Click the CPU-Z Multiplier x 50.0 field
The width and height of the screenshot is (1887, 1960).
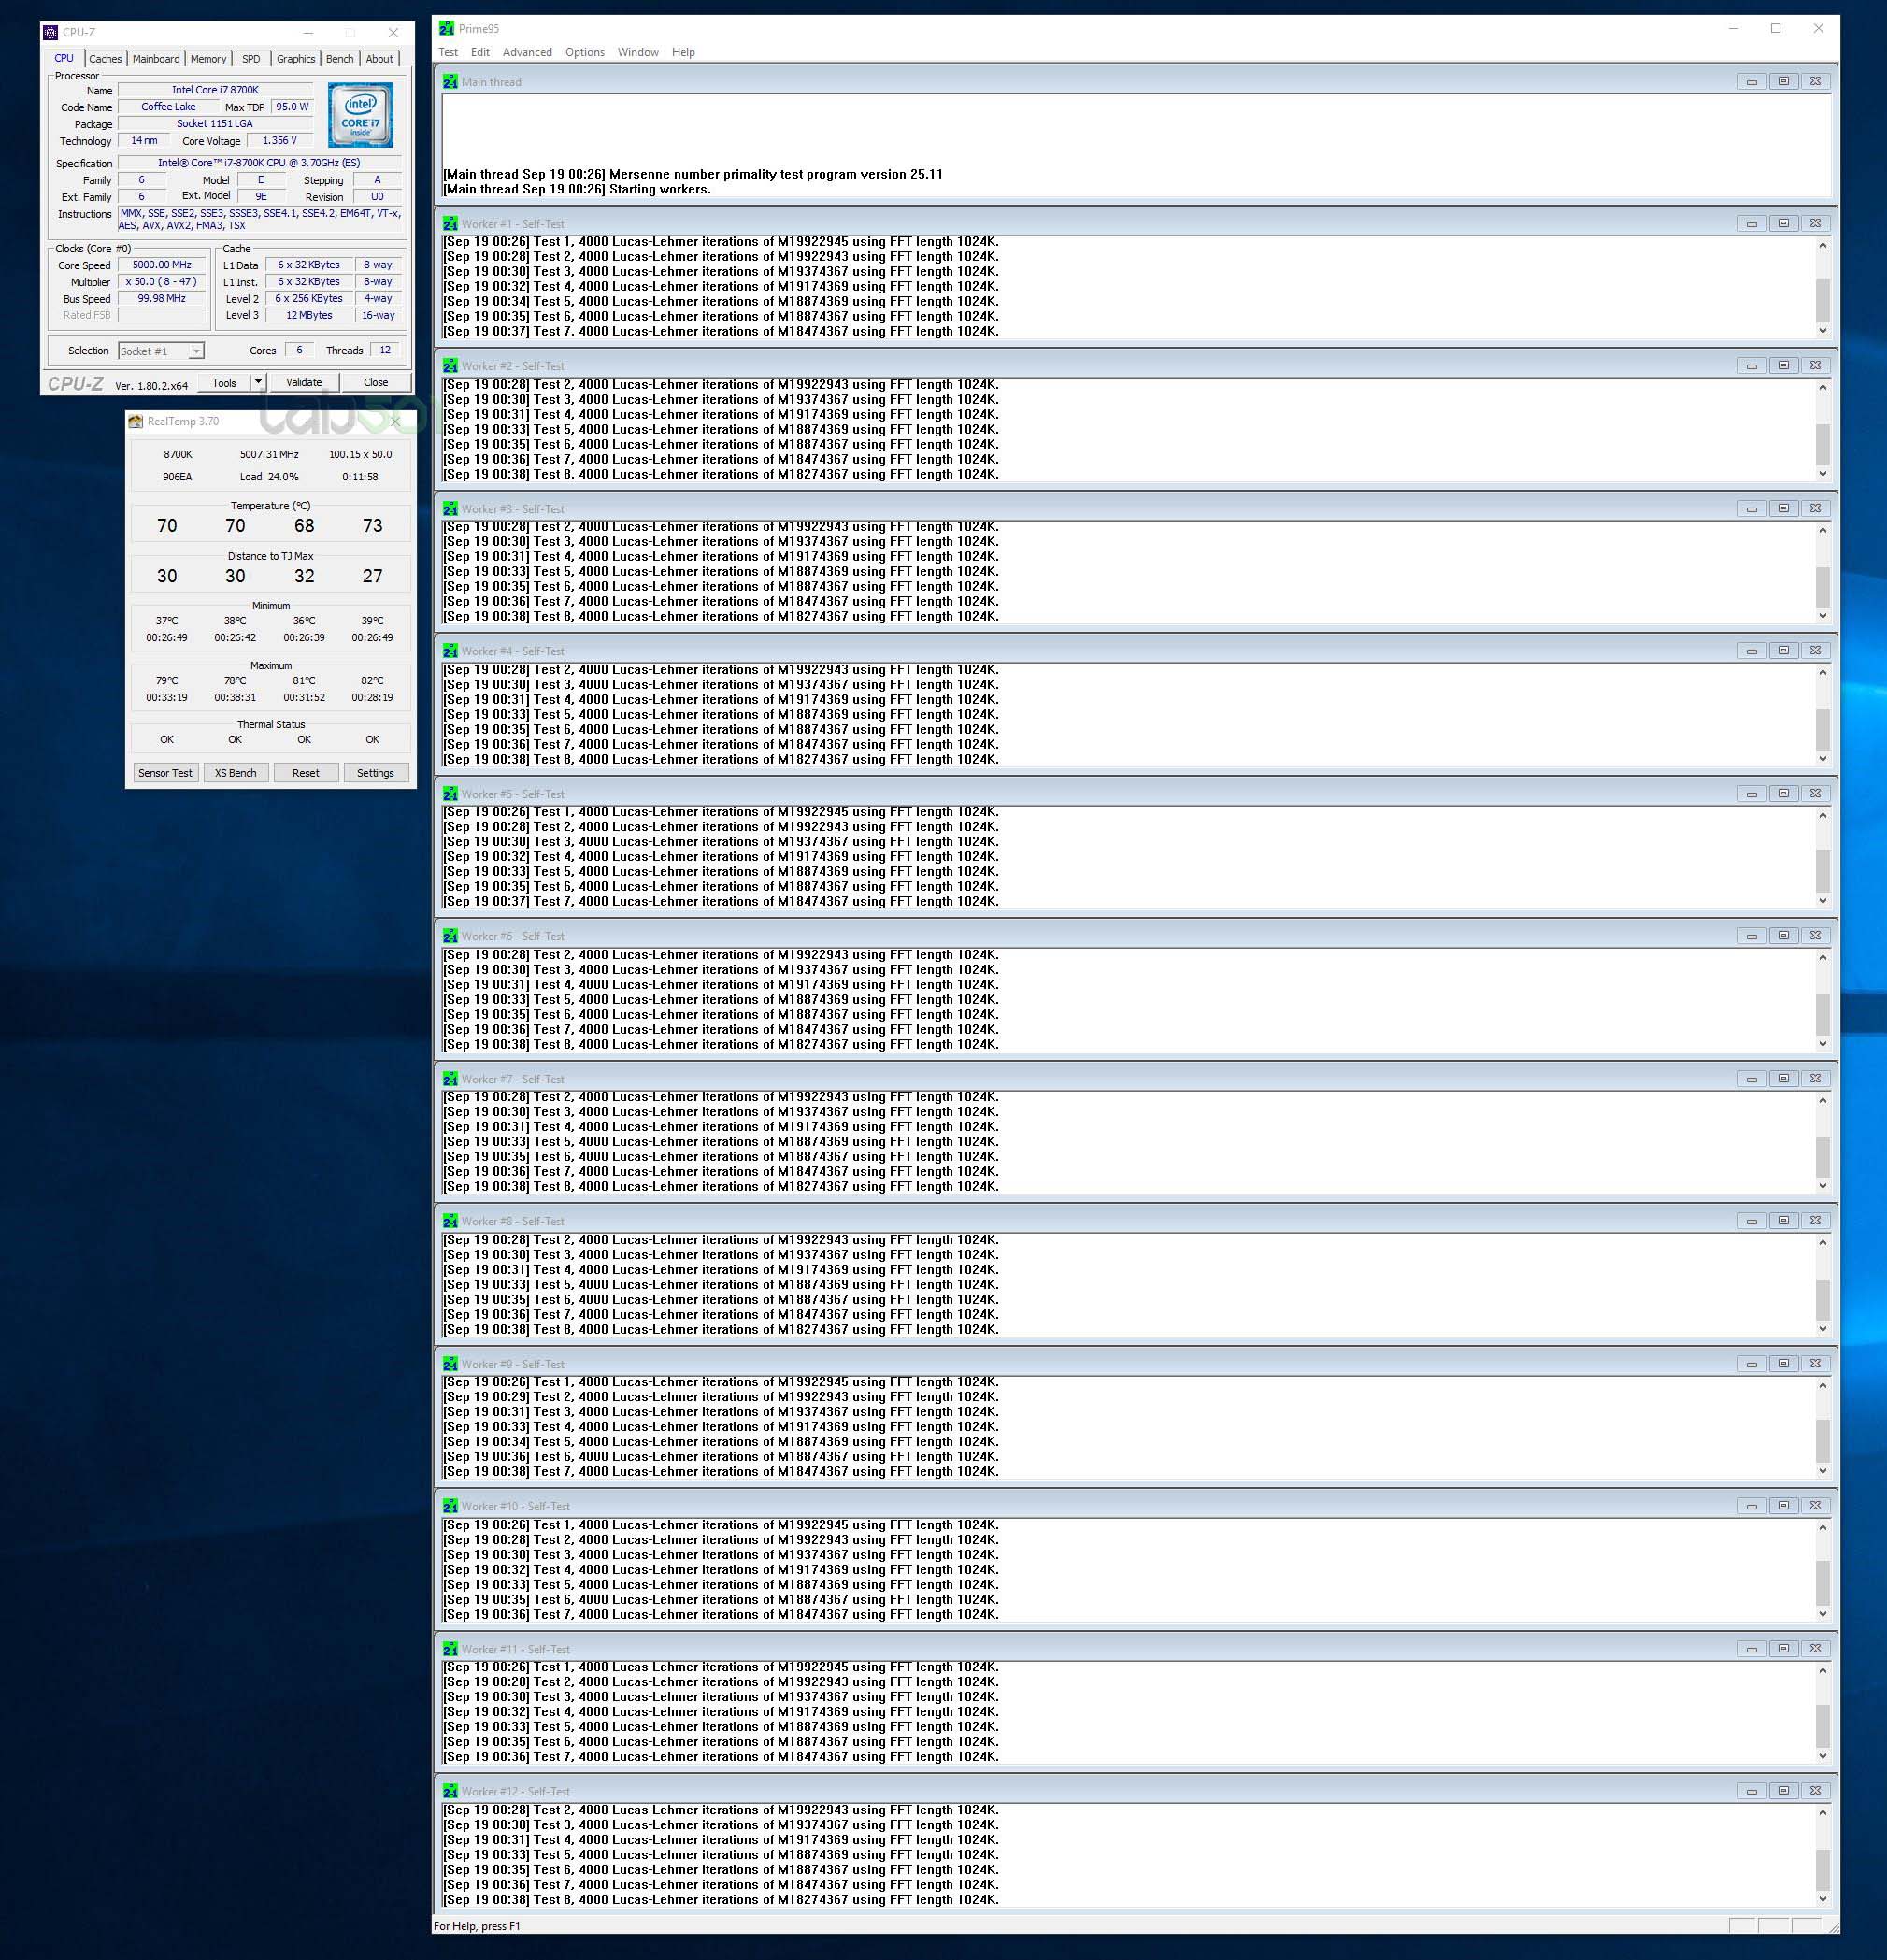coord(162,282)
